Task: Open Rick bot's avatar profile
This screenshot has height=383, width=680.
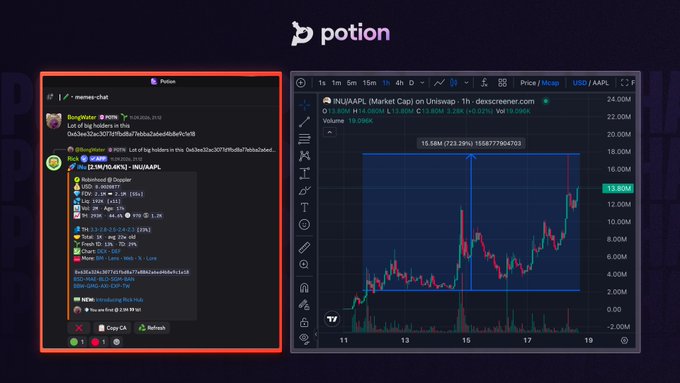Action: (54, 163)
